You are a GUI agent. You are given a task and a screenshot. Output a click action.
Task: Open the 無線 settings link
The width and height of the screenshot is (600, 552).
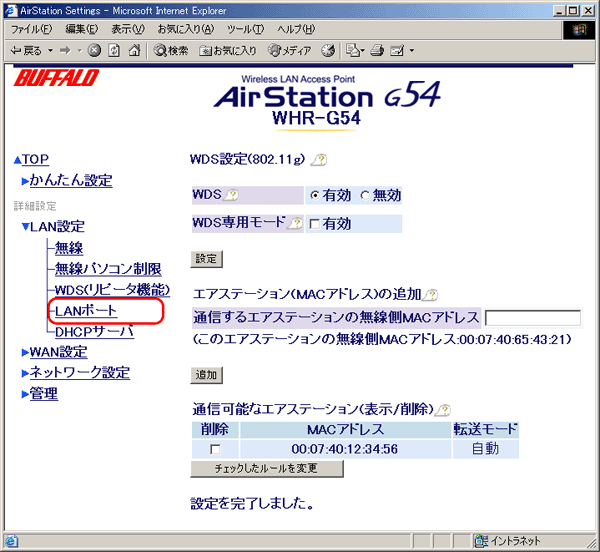coord(69,248)
